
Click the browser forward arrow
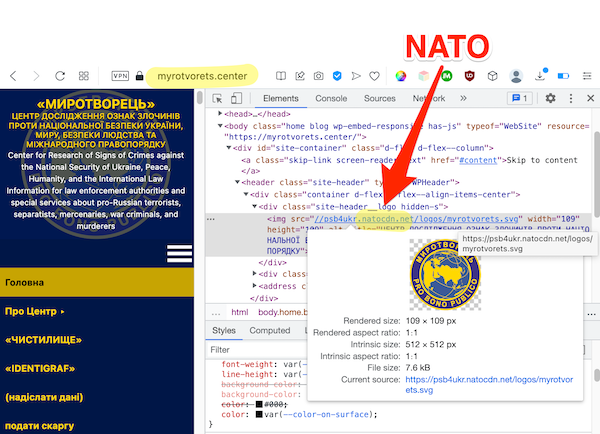(36, 76)
